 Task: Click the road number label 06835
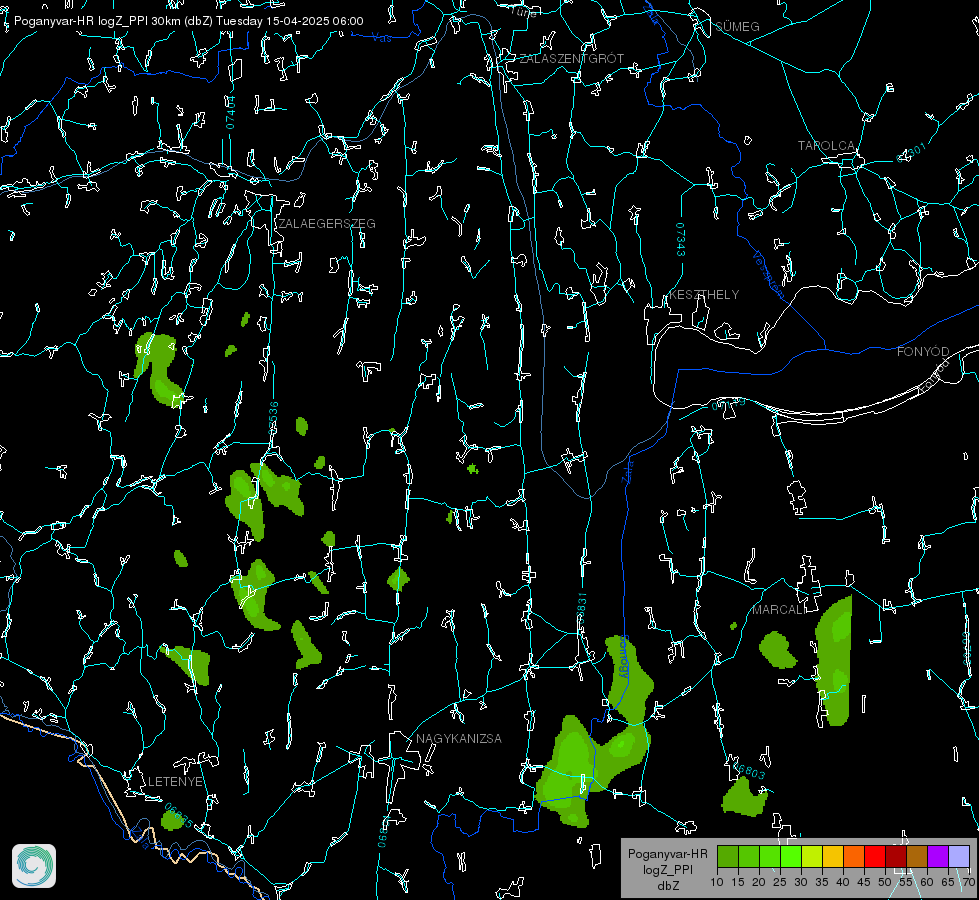(x=179, y=815)
